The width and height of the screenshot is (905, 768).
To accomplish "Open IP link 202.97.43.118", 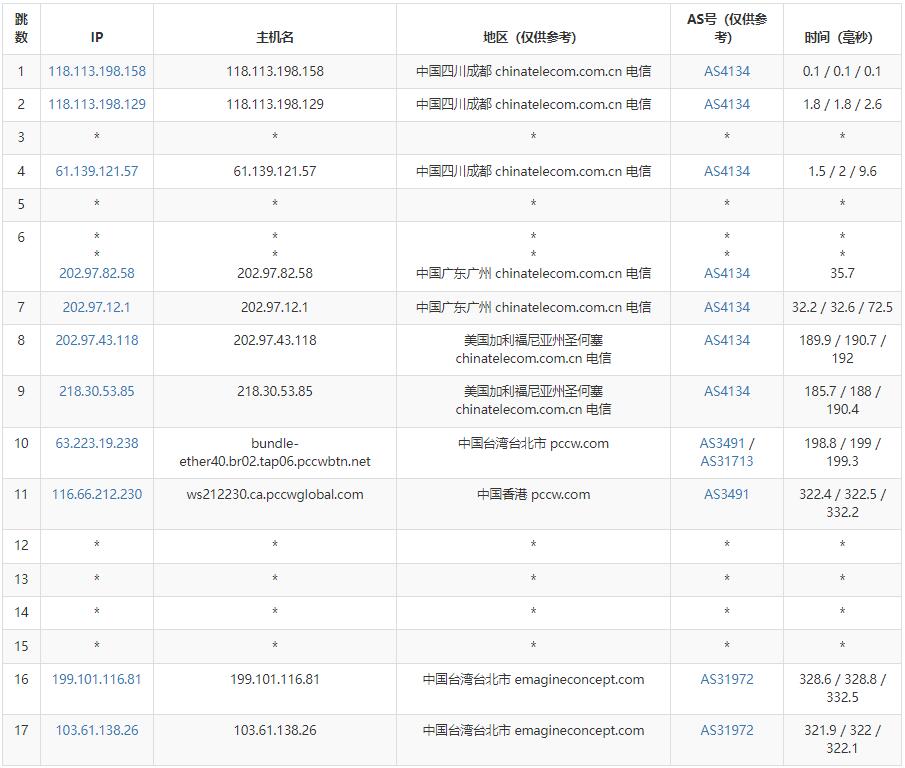I will coord(97,340).
